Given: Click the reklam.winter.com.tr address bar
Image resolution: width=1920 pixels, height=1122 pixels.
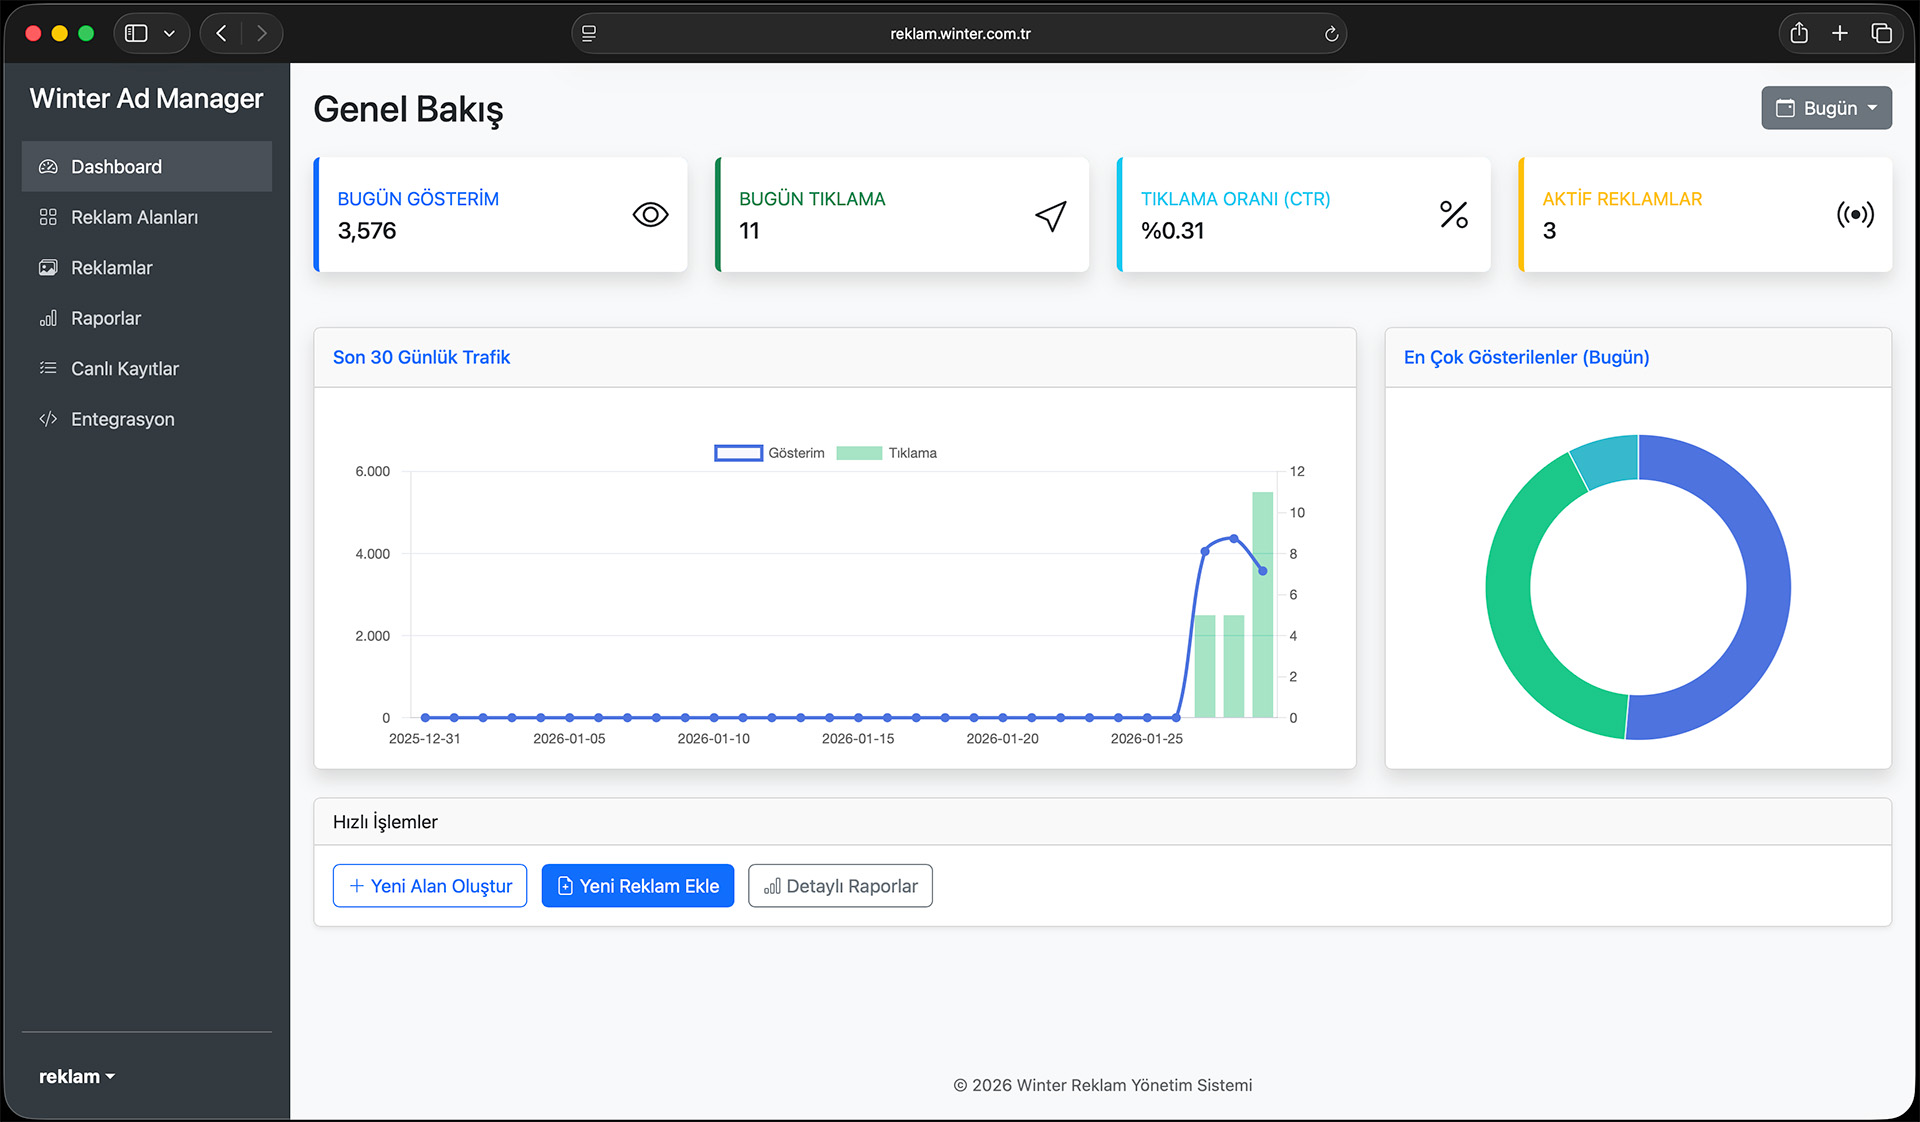Looking at the screenshot, I should click(x=959, y=34).
